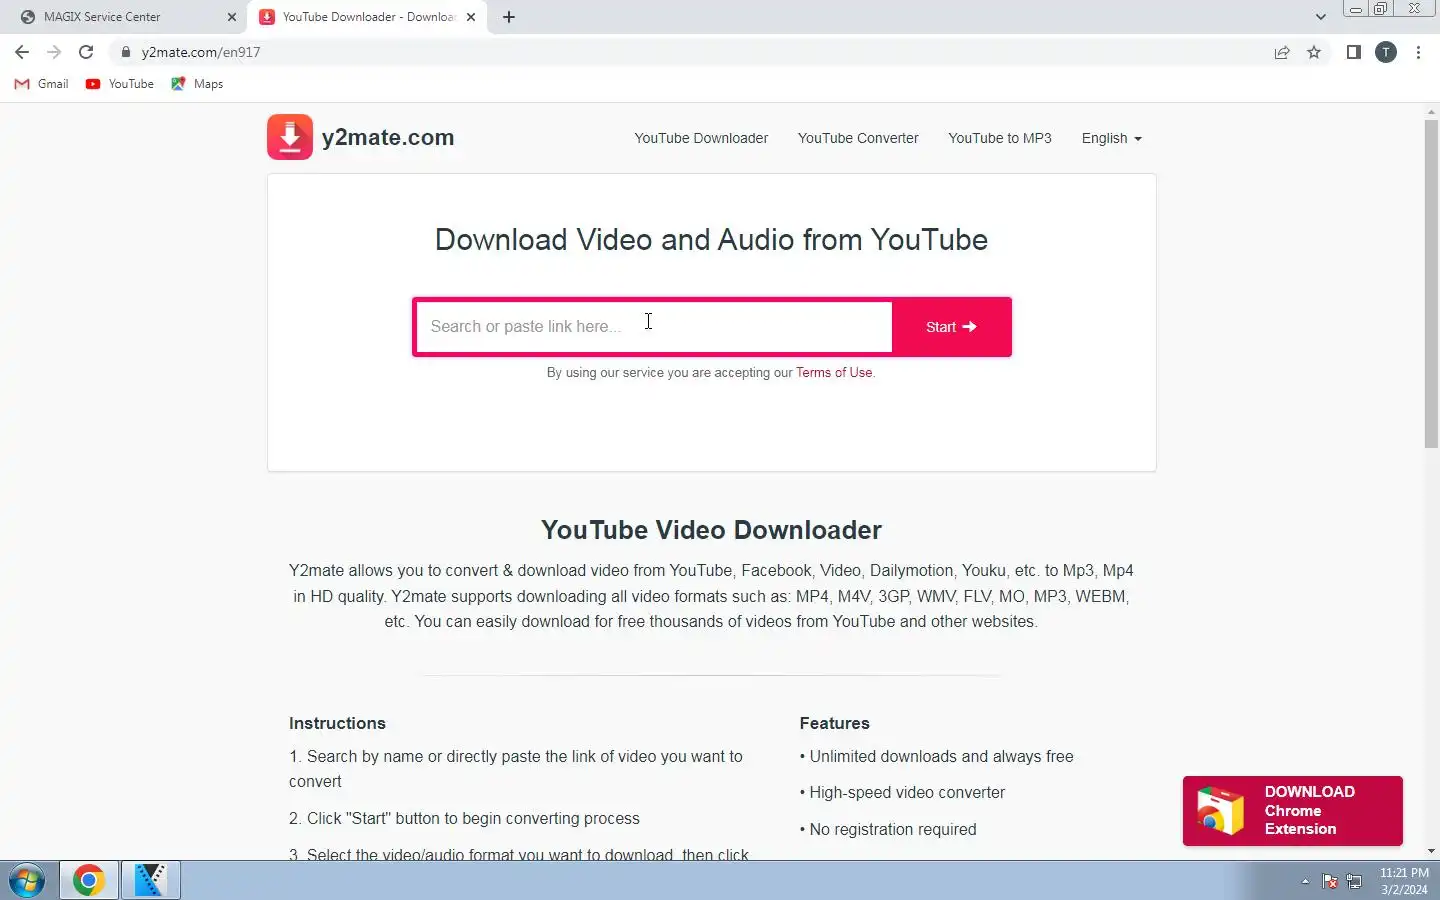Click the network tray icon
This screenshot has height=900, width=1440.
(x=1354, y=881)
